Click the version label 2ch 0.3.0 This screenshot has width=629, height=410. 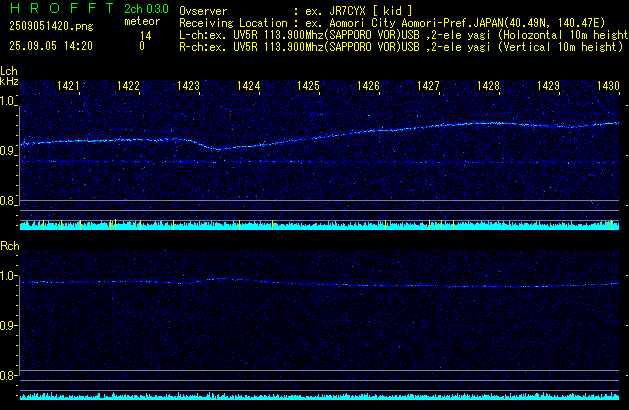146,9
